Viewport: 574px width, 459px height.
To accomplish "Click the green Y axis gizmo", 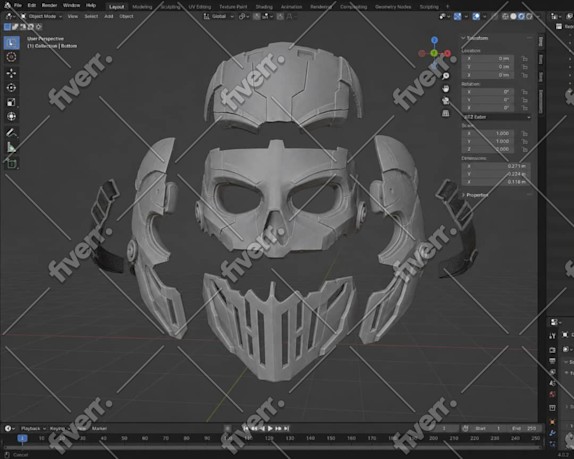I will tap(434, 53).
